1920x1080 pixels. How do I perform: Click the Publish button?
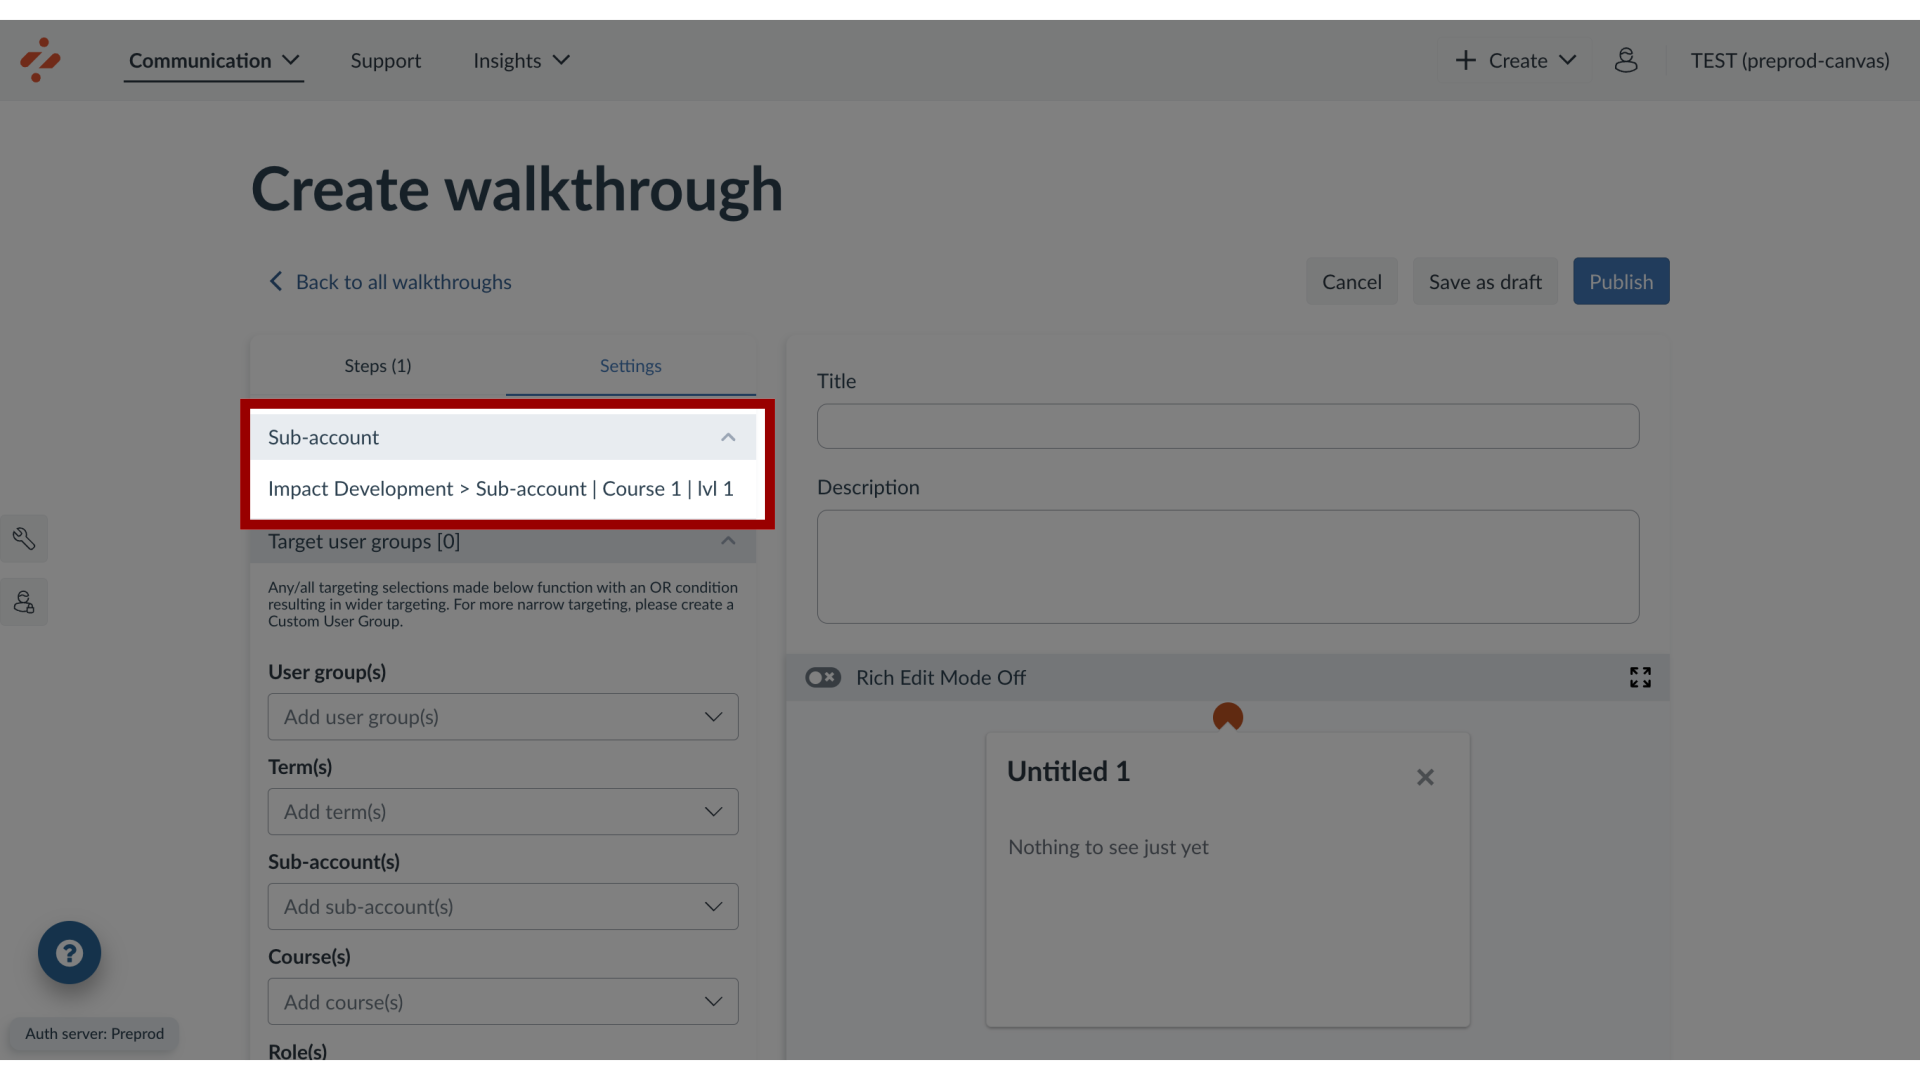click(1621, 281)
